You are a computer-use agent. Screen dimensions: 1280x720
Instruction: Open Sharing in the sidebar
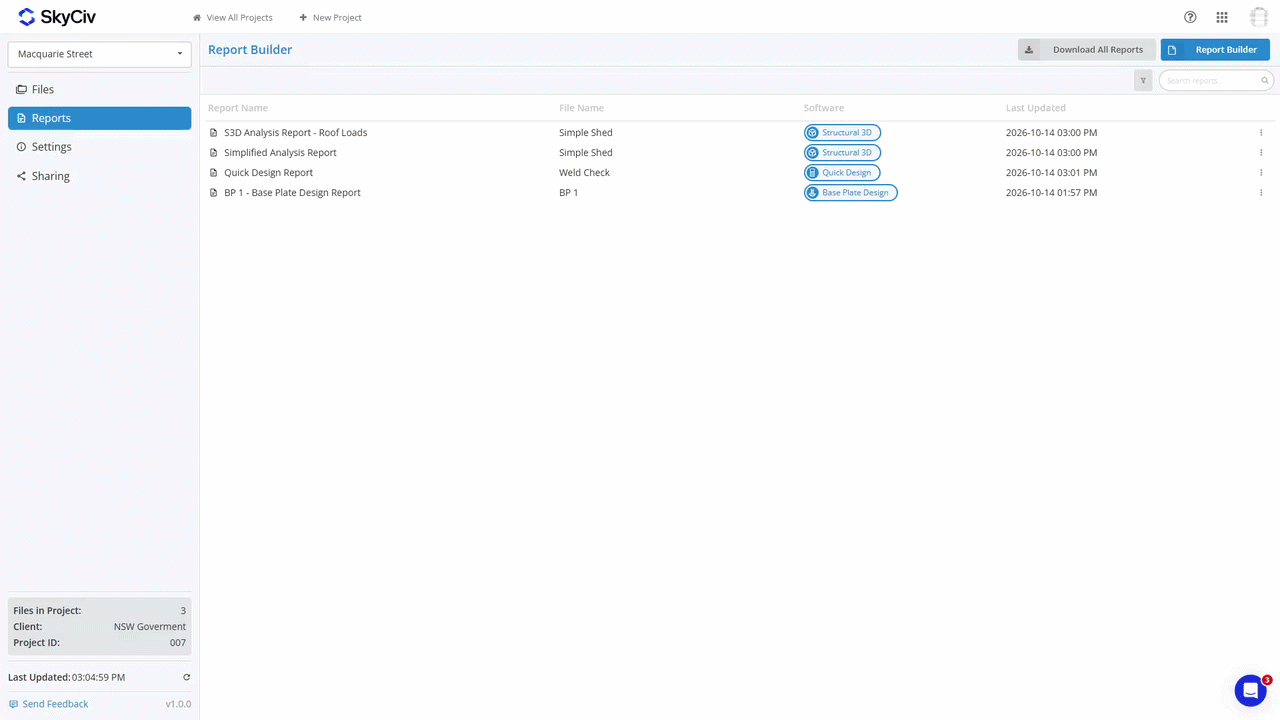(99, 176)
